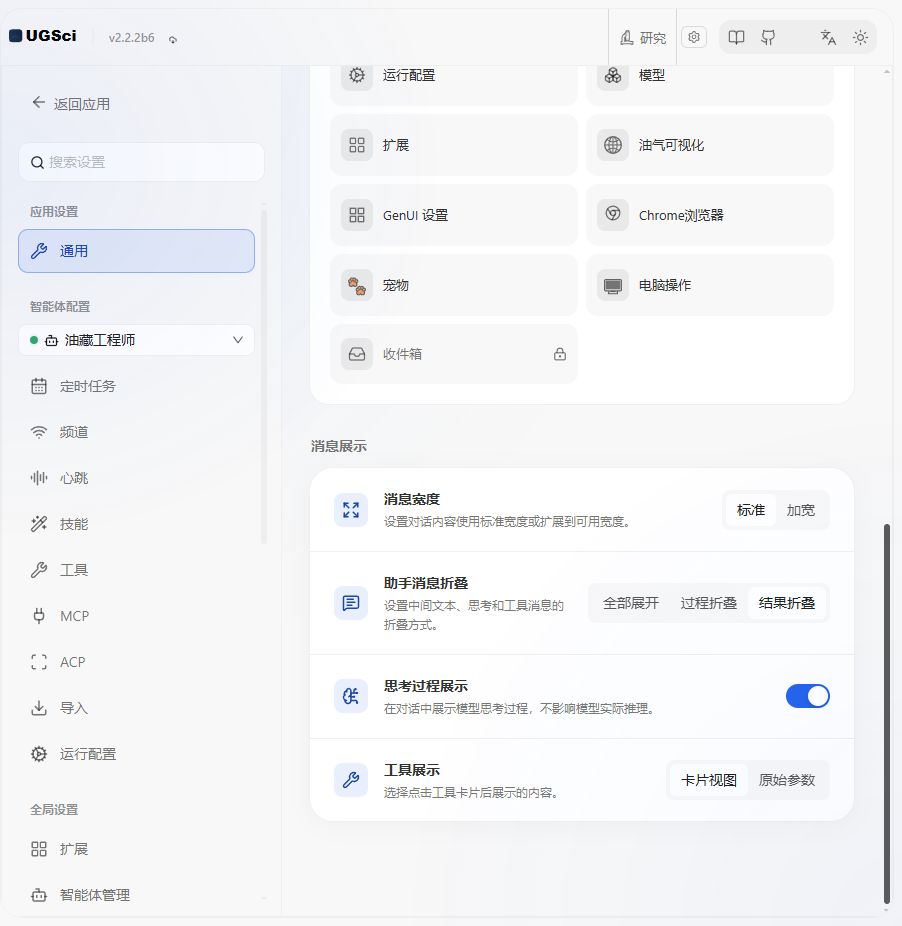902x926 pixels.
Task: Switch language with the translate icon
Action: [x=828, y=38]
